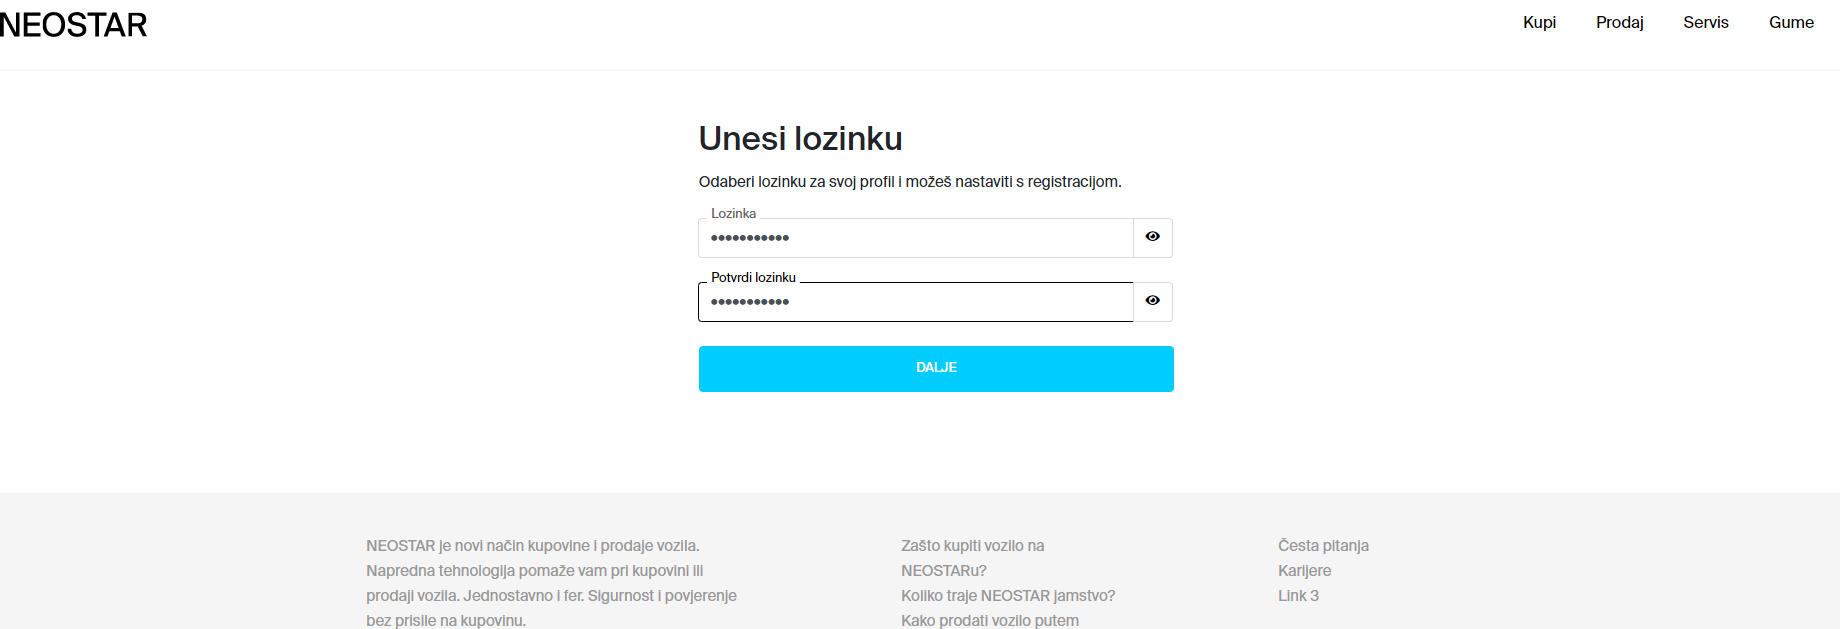Viewport: 1840px width, 629px height.
Task: Open the Kupi menu item
Action: point(1539,22)
